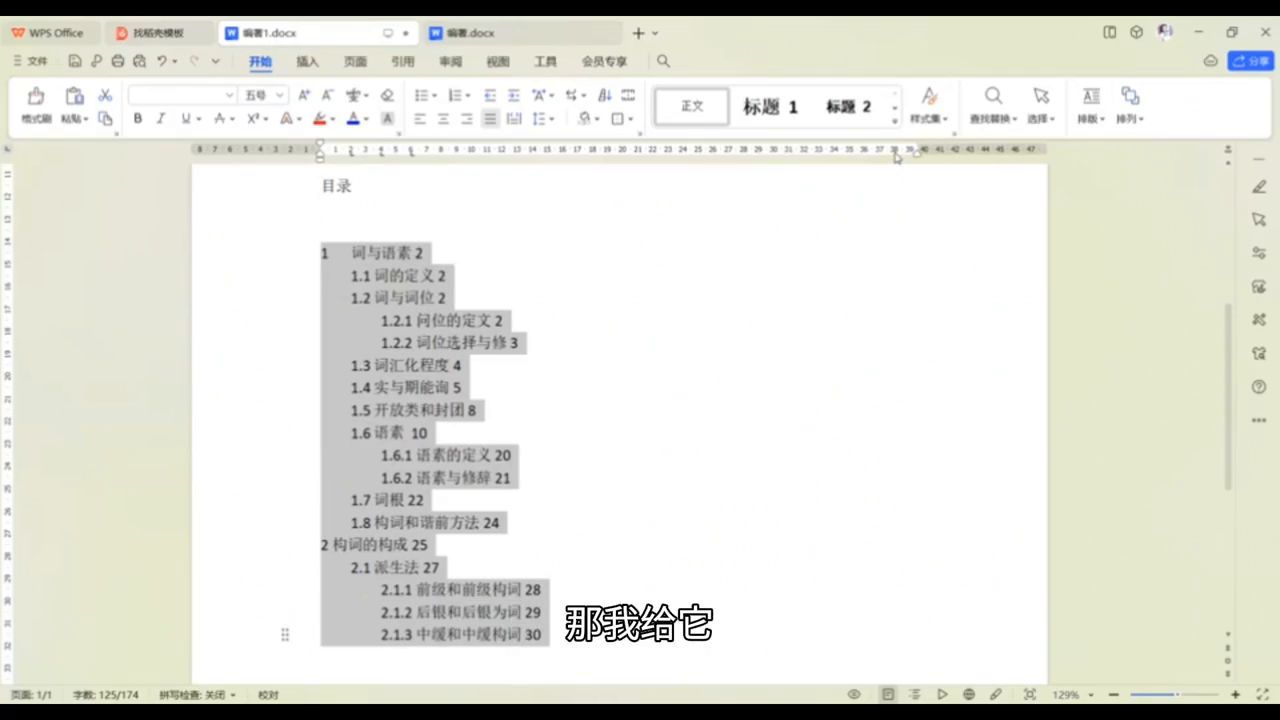Toggle Underline formatting

coord(185,118)
